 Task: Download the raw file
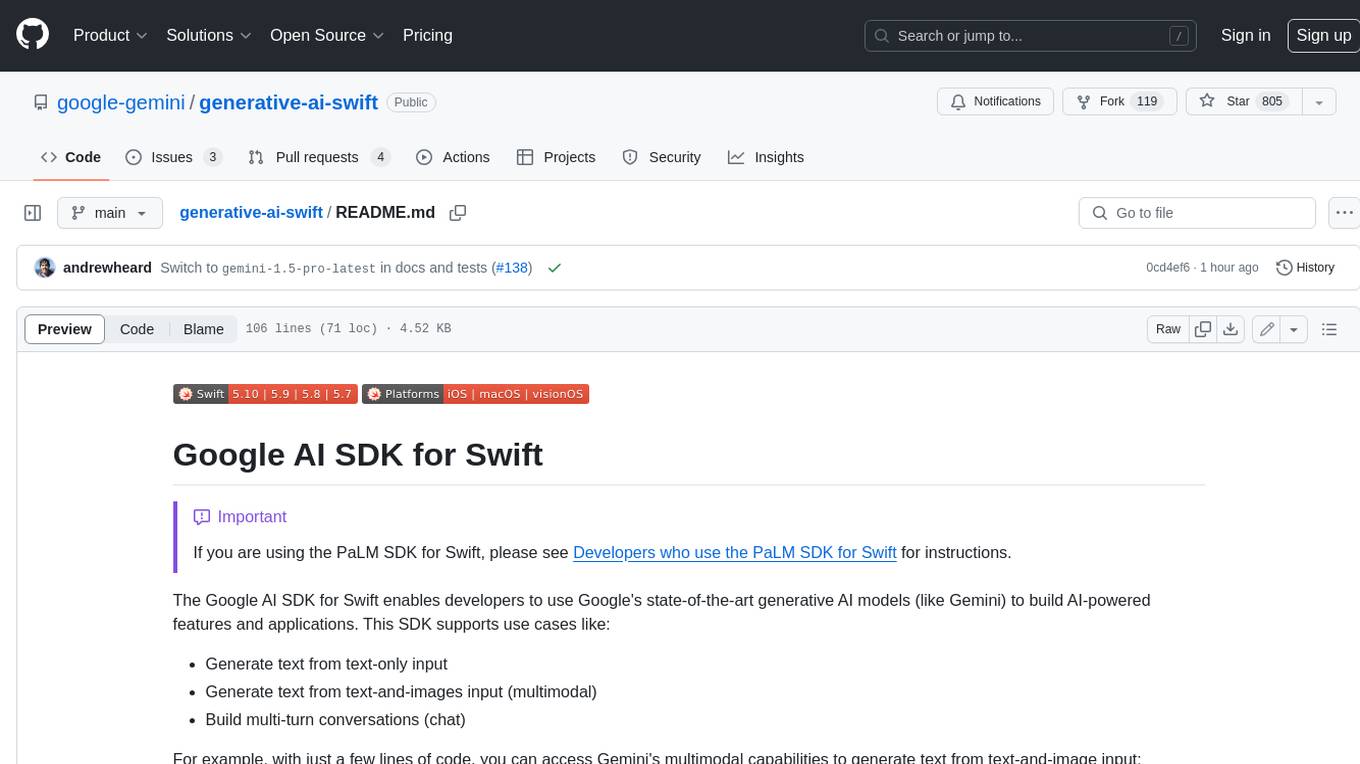pos(1231,329)
